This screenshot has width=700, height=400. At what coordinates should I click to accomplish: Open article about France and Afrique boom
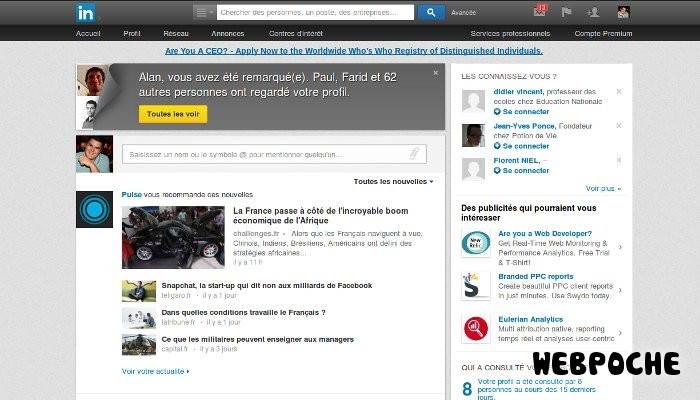(321, 216)
